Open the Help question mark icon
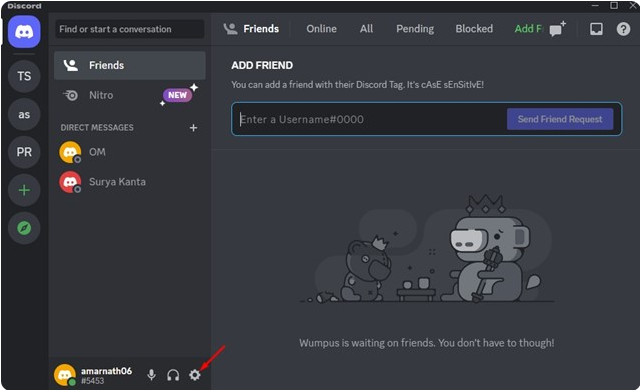Screen dimensions: 640x390 (623, 29)
